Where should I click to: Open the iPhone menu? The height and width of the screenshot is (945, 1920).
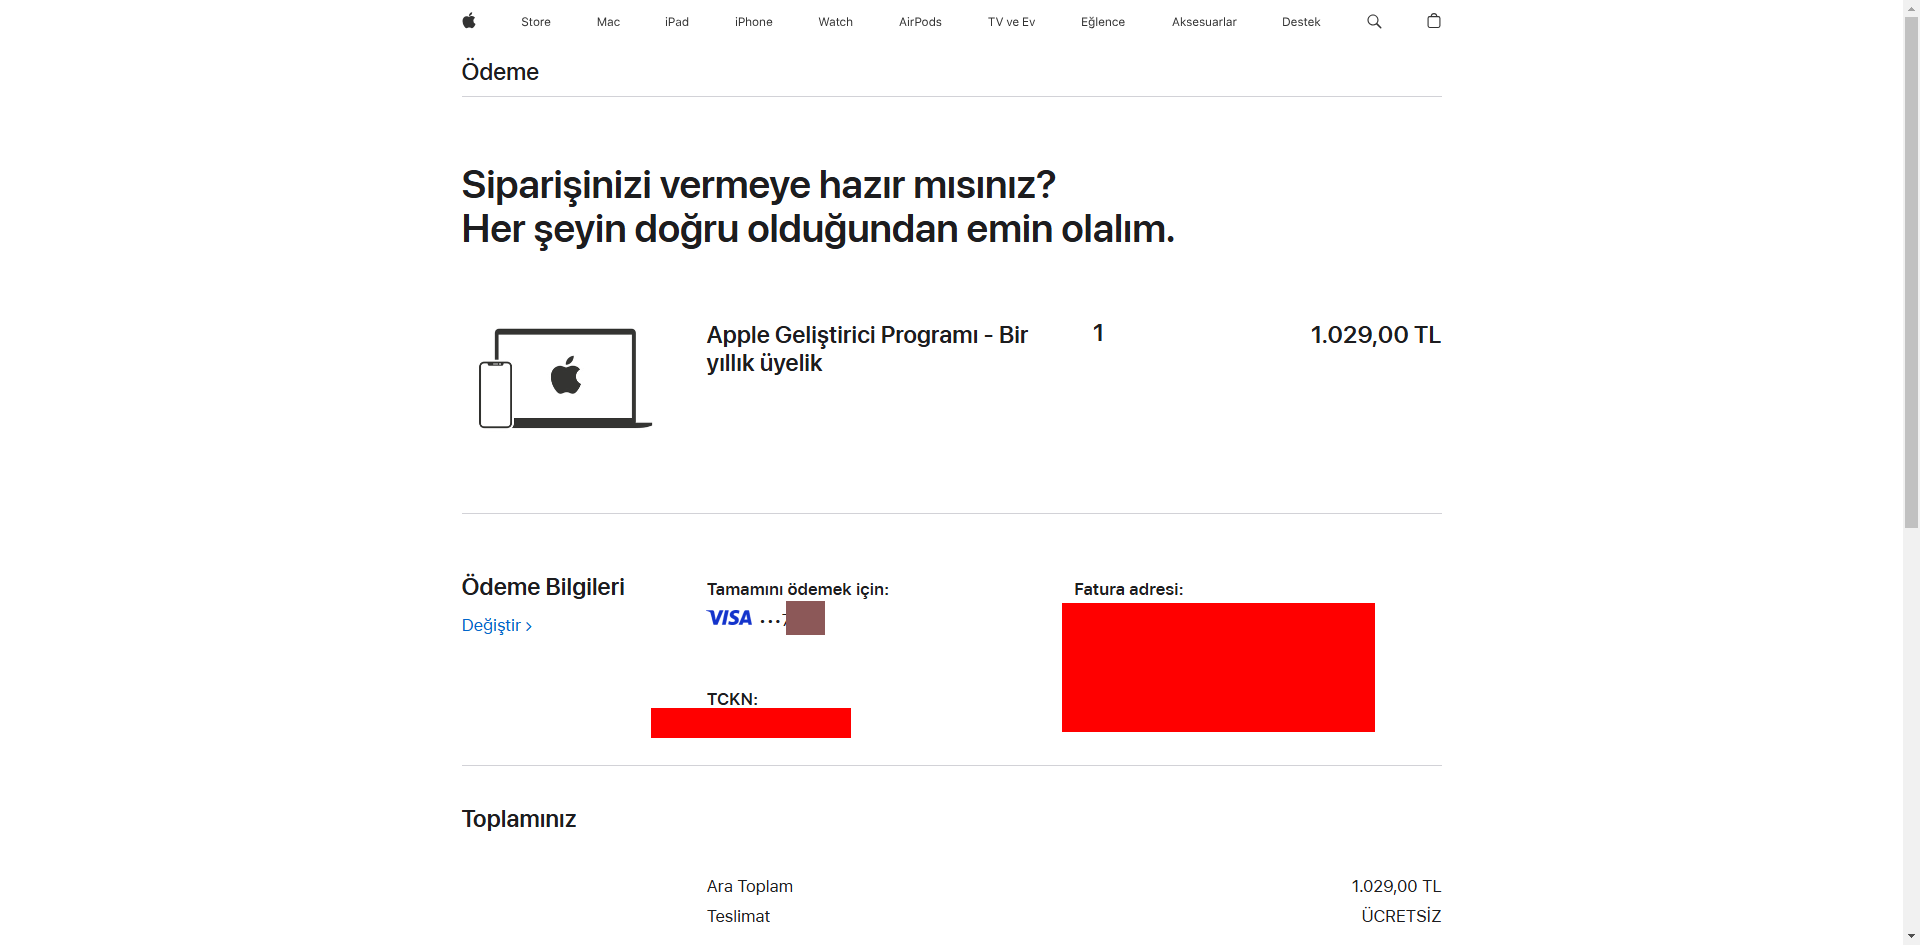(754, 22)
